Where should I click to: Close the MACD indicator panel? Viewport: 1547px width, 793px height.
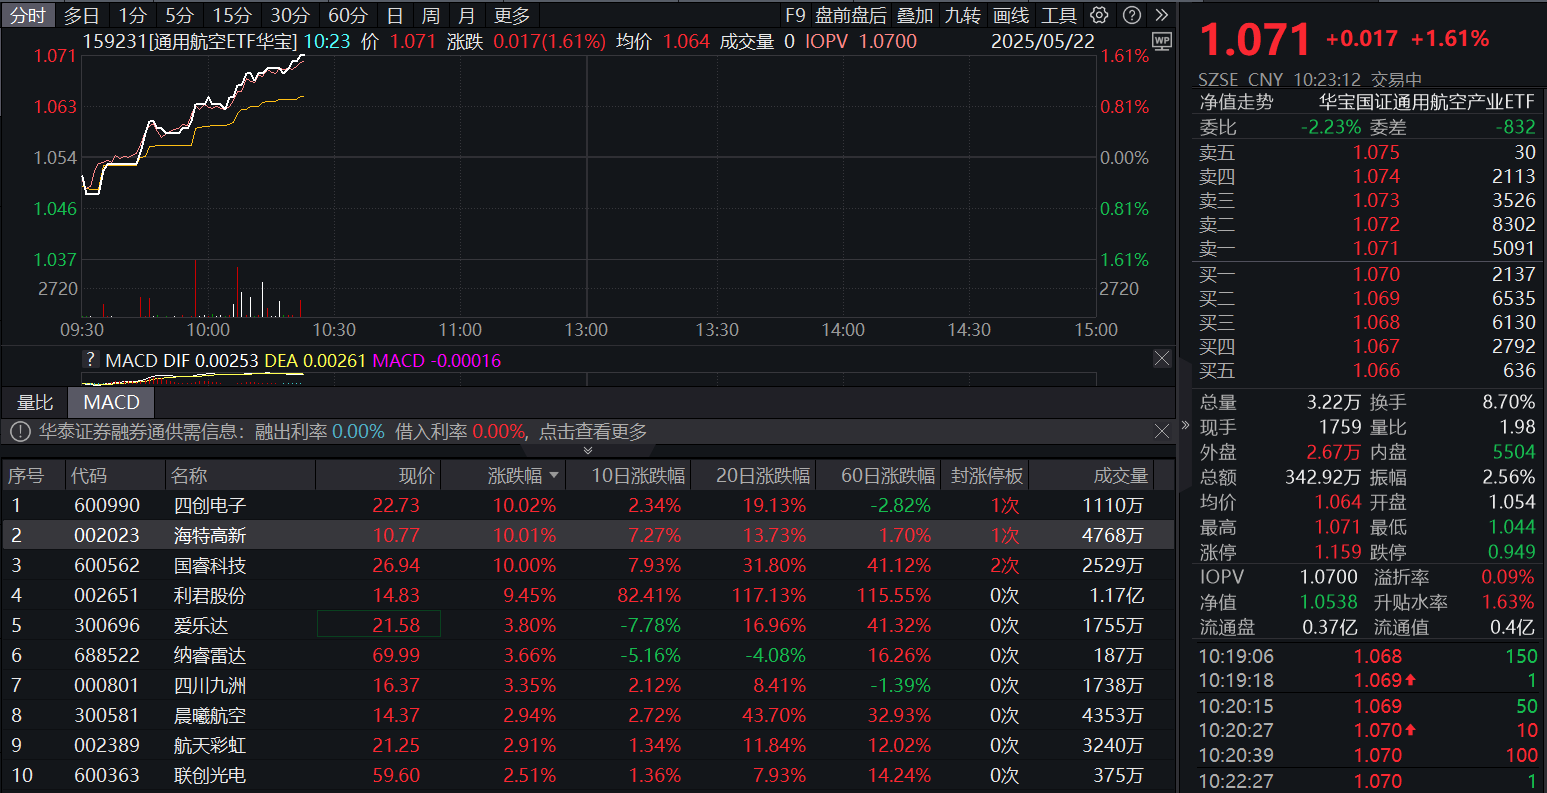pyautogui.click(x=1161, y=358)
